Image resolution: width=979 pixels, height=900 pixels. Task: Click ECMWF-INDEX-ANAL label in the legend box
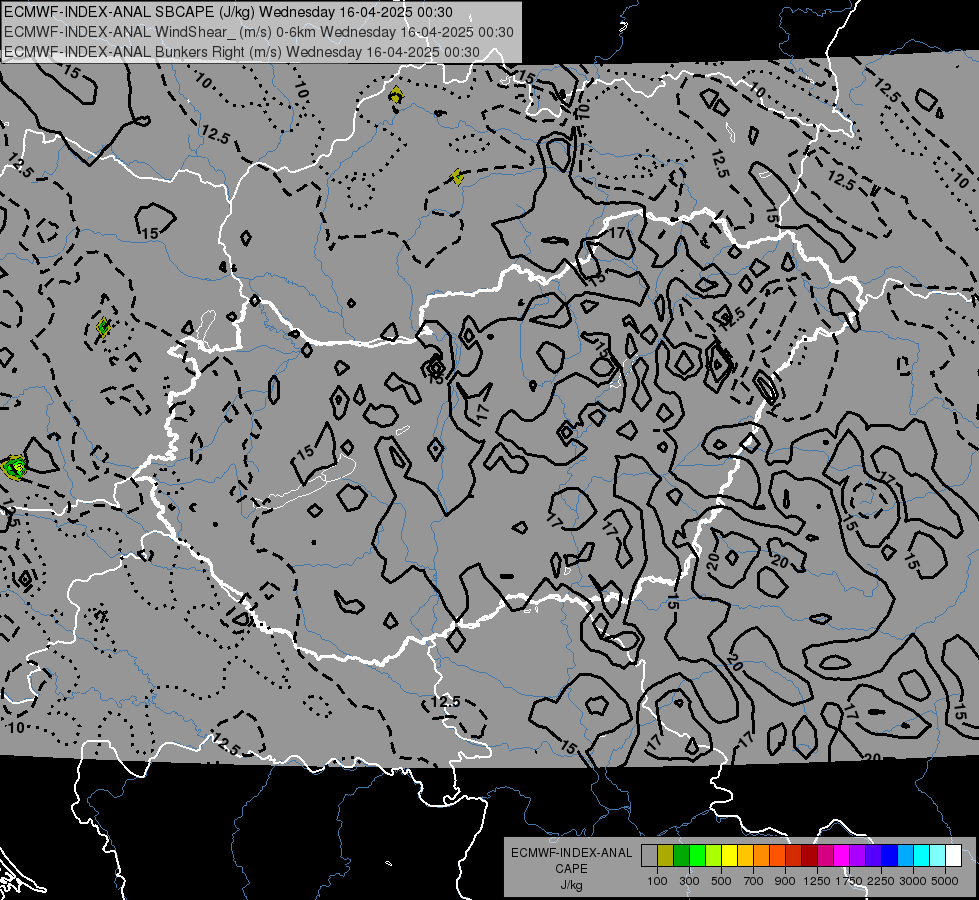572,853
